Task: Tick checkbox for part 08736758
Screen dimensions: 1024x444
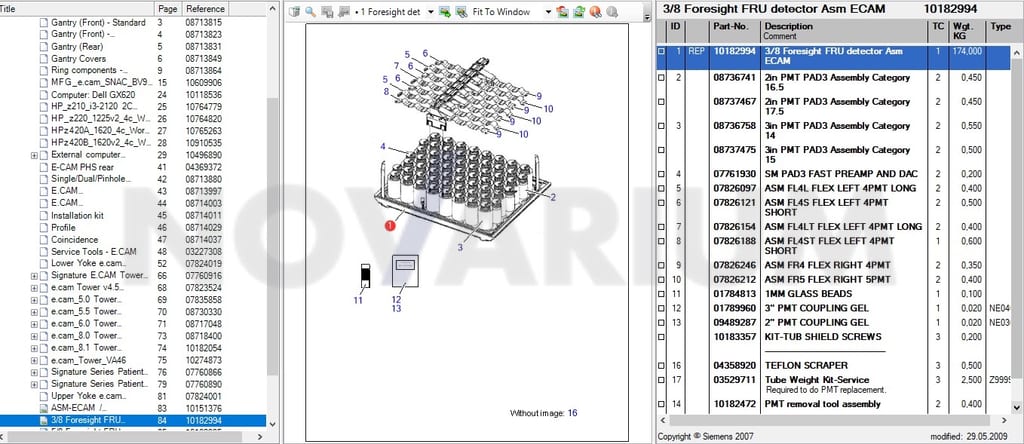Action: (662, 126)
